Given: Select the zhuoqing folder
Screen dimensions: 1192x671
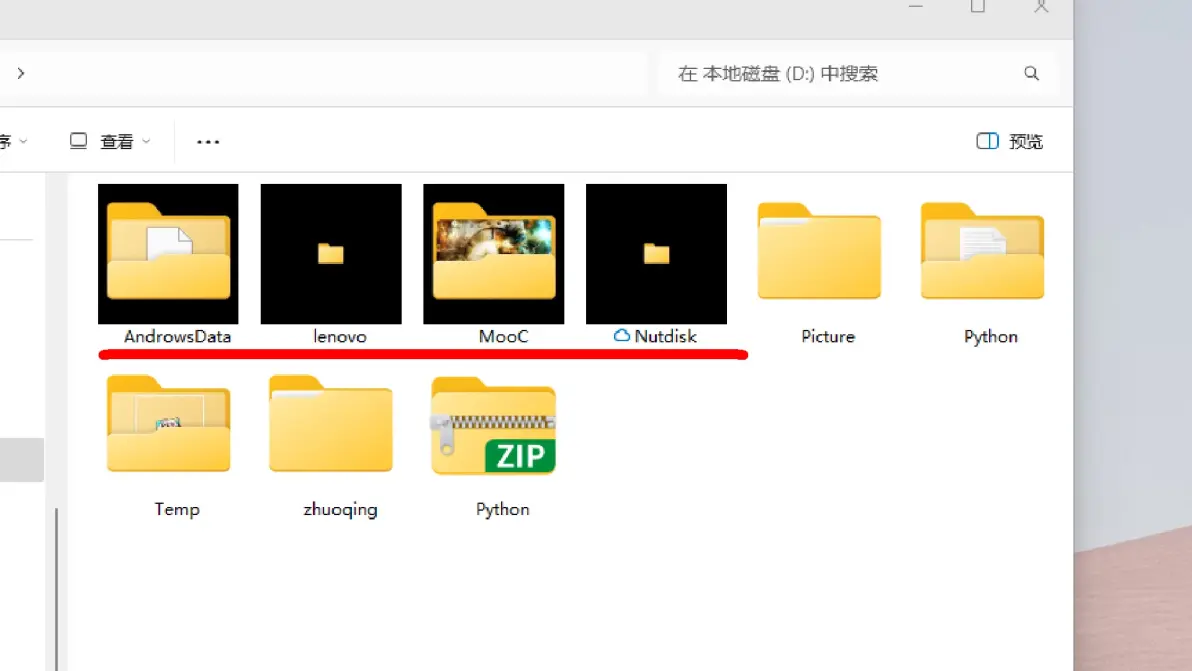Looking at the screenshot, I should click(331, 425).
